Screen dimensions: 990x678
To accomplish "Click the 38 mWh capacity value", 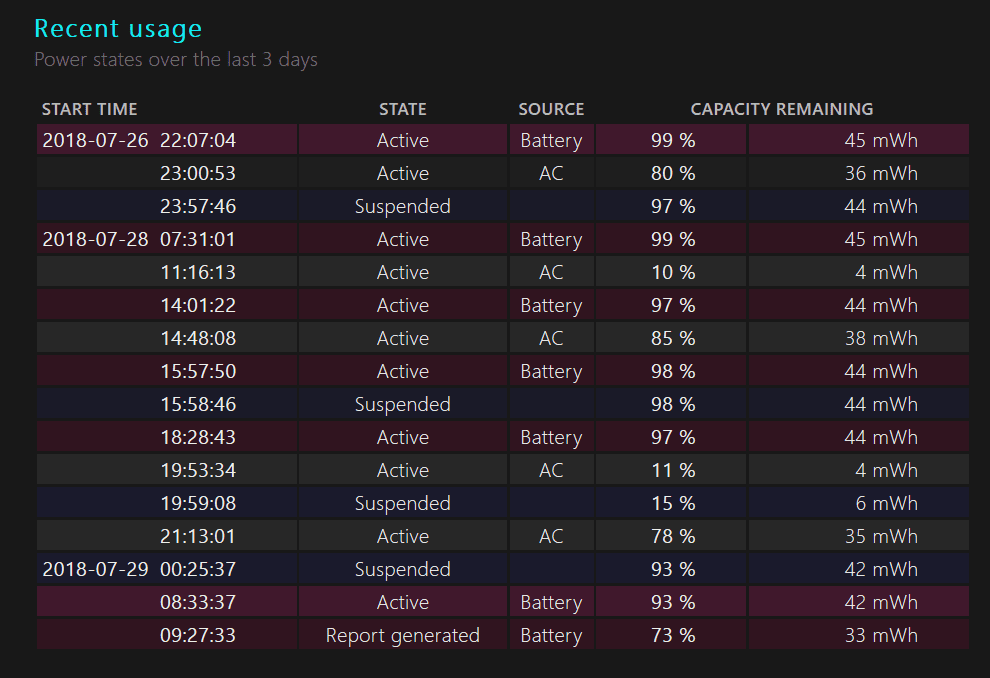I will (880, 338).
